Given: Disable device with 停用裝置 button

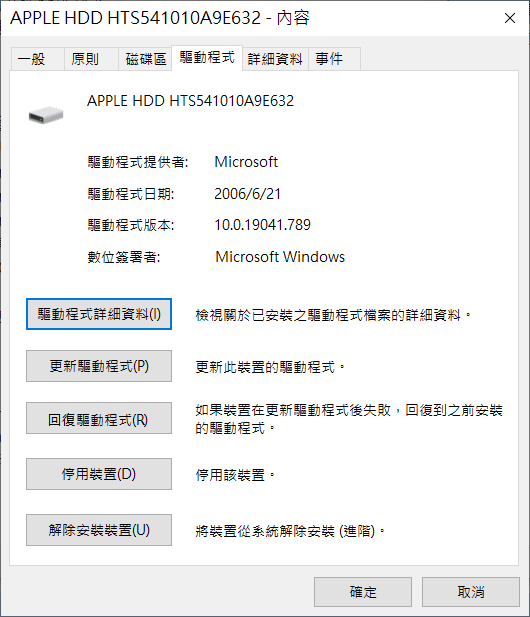Looking at the screenshot, I should [x=99, y=474].
